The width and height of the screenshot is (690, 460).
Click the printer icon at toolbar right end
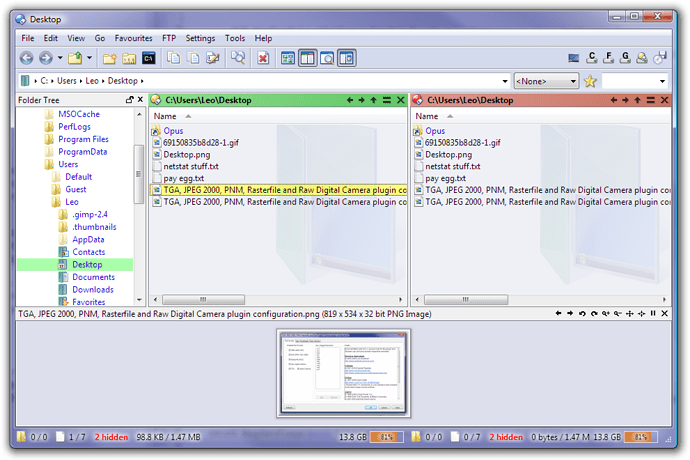point(661,58)
